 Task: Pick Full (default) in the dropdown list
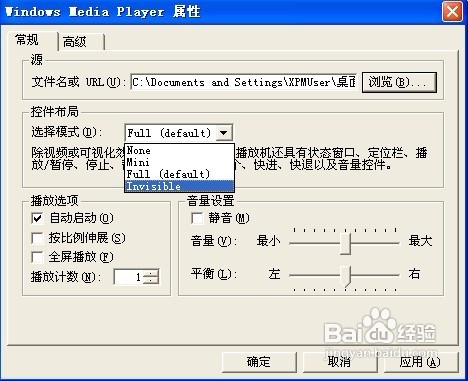tap(179, 174)
